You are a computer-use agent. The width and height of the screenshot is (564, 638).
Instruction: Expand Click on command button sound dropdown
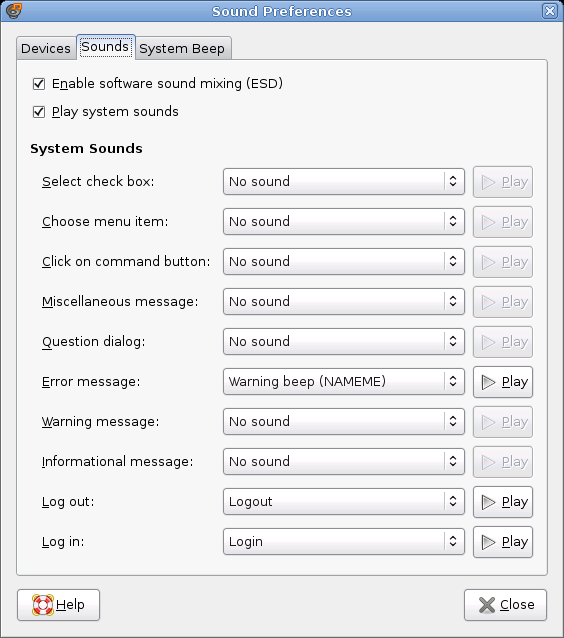[344, 262]
